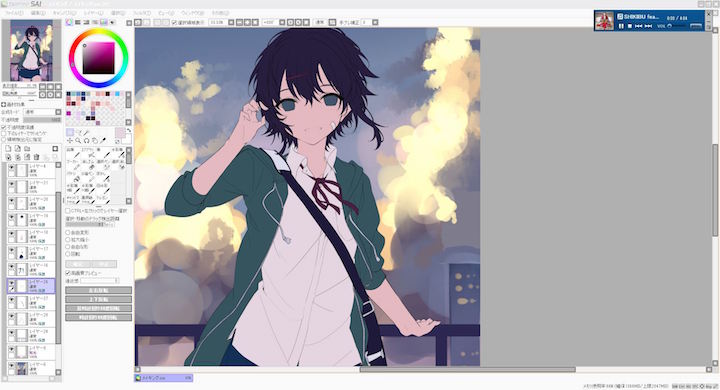Select the rectangular Selection tool
The image size is (720, 390).
pyautogui.click(x=70, y=132)
